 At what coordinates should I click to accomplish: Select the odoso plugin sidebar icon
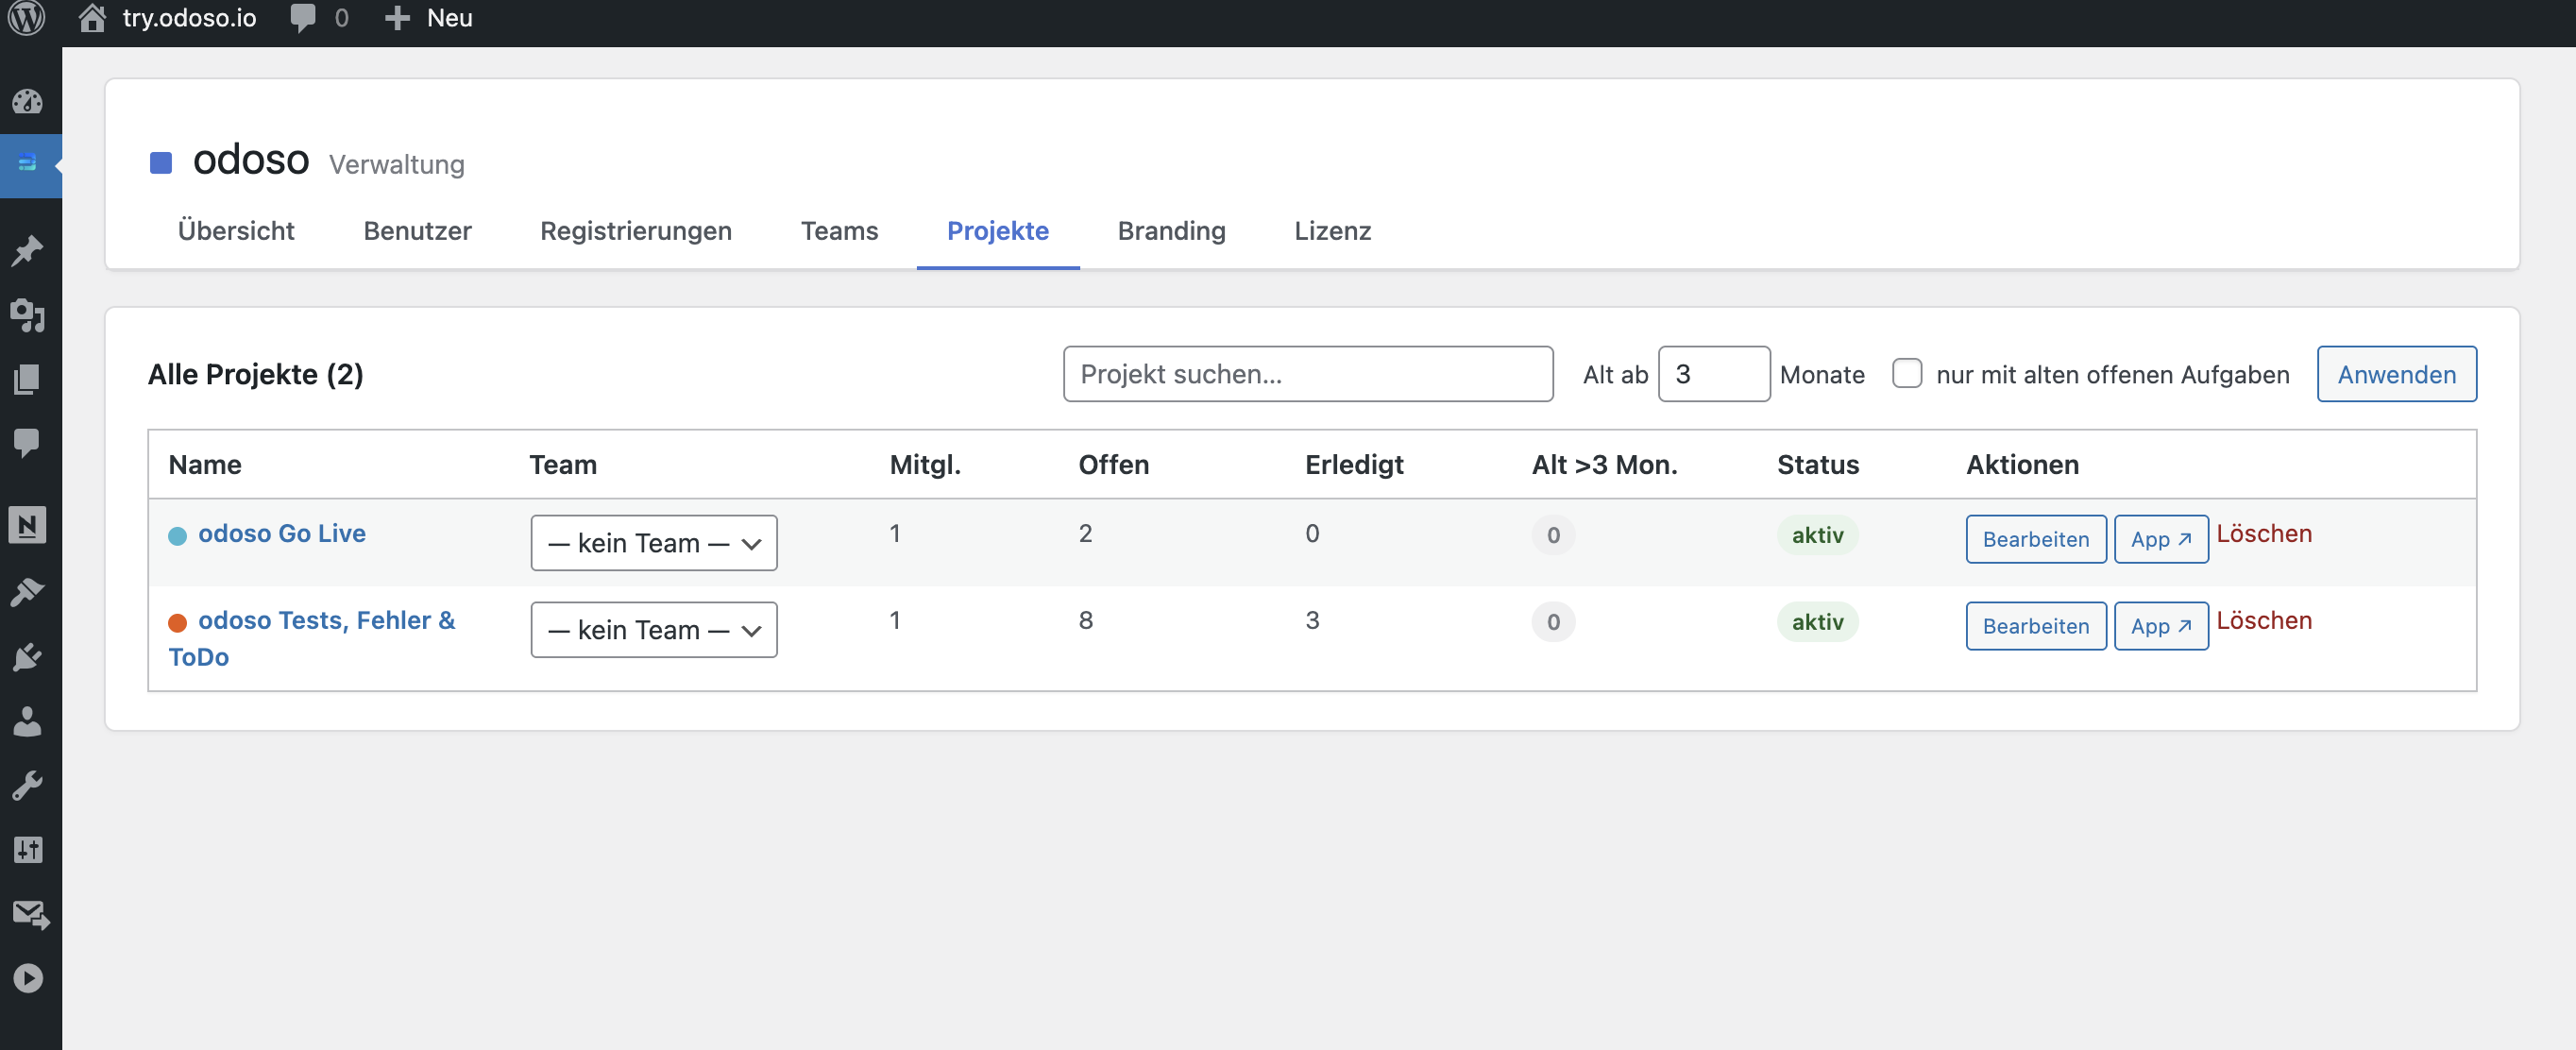point(28,163)
